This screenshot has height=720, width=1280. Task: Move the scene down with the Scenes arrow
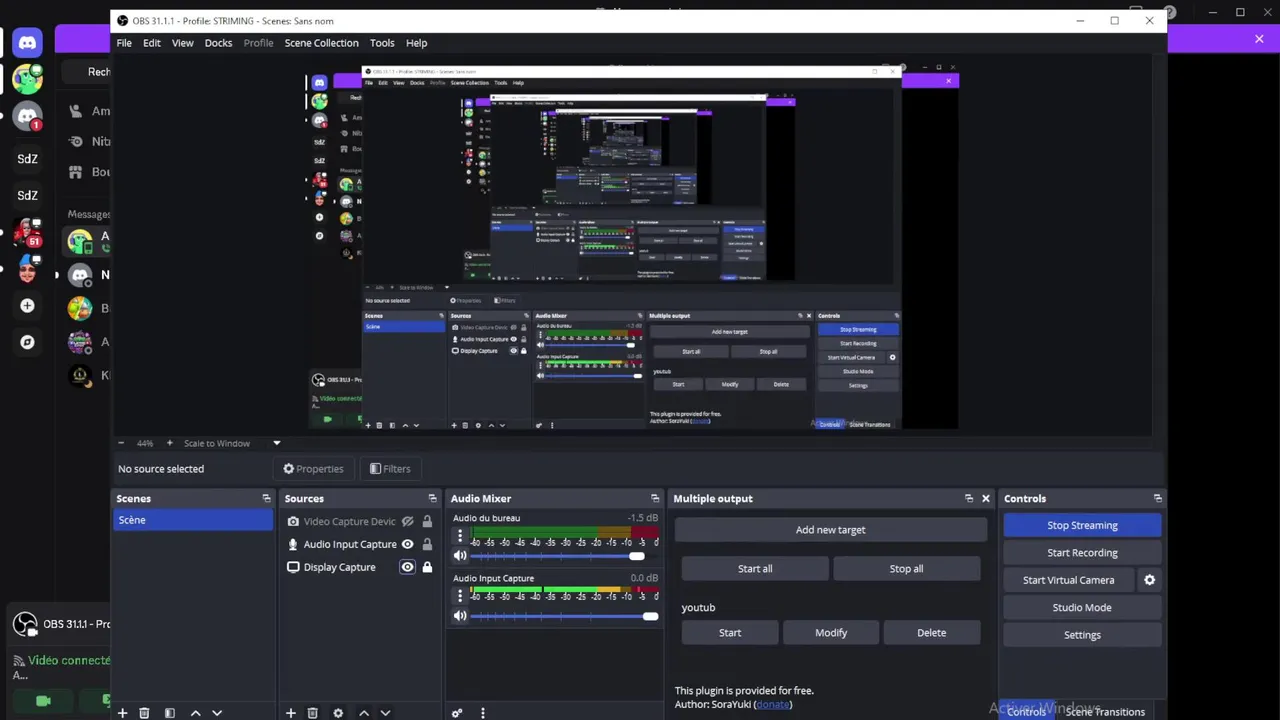217,713
